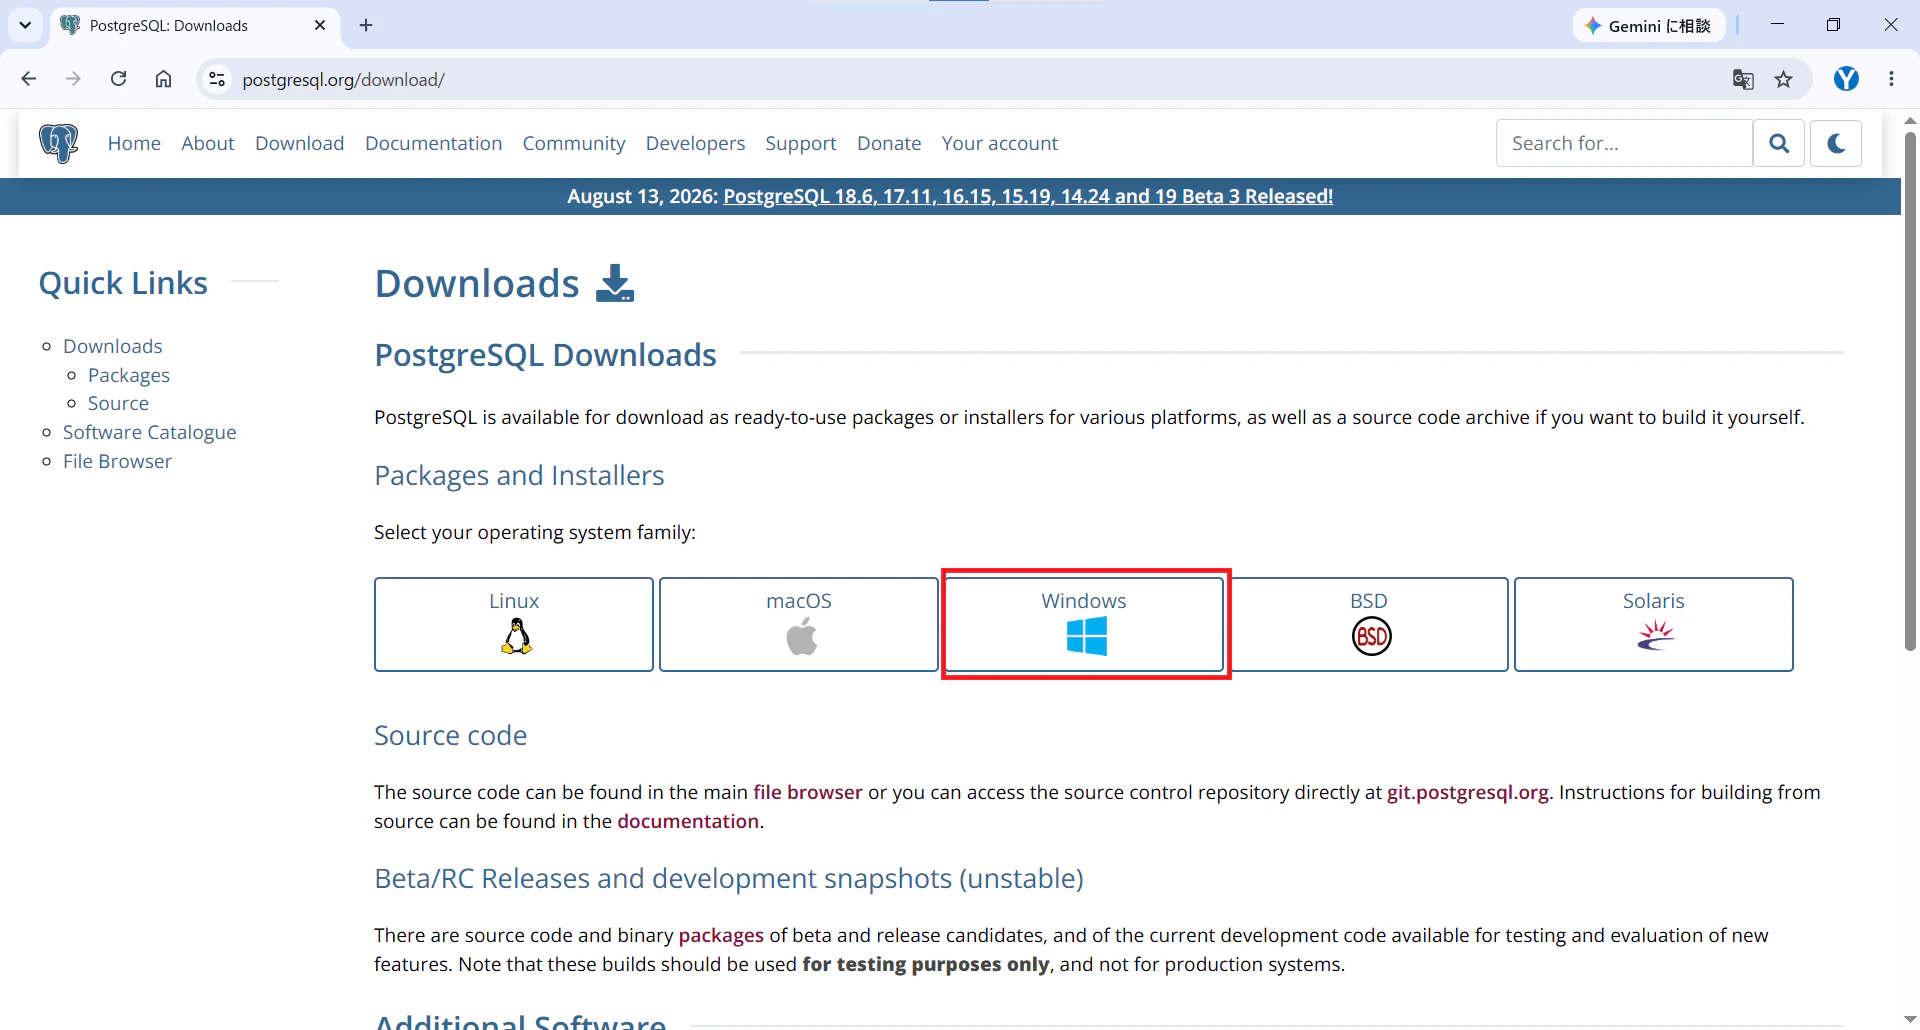The image size is (1920, 1030).
Task: Open the Developers menu item
Action: pos(696,143)
